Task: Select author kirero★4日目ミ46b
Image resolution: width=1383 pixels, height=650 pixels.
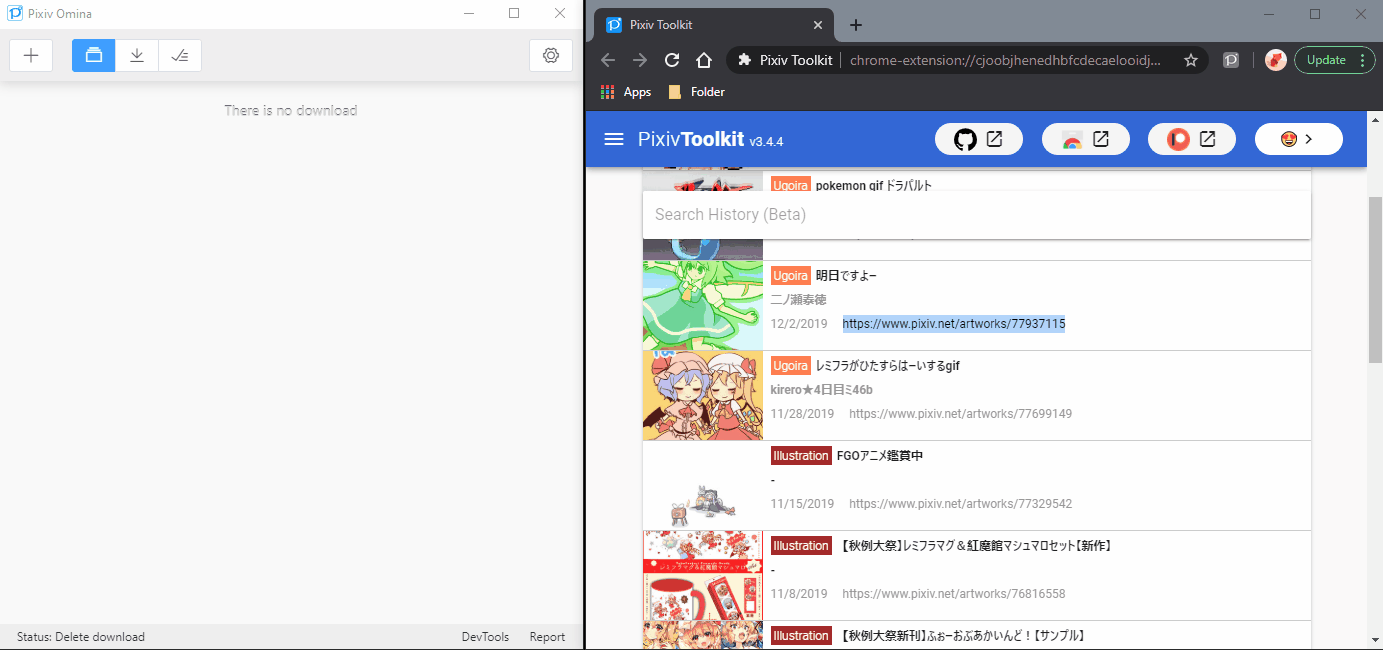Action: click(x=822, y=390)
